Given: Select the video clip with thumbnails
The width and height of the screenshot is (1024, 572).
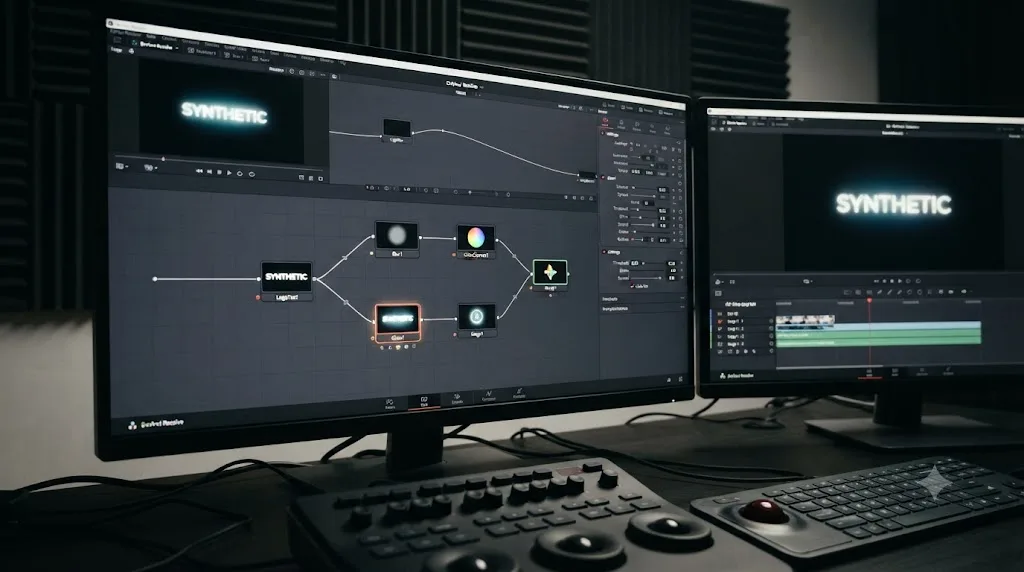Looking at the screenshot, I should pyautogui.click(x=805, y=319).
